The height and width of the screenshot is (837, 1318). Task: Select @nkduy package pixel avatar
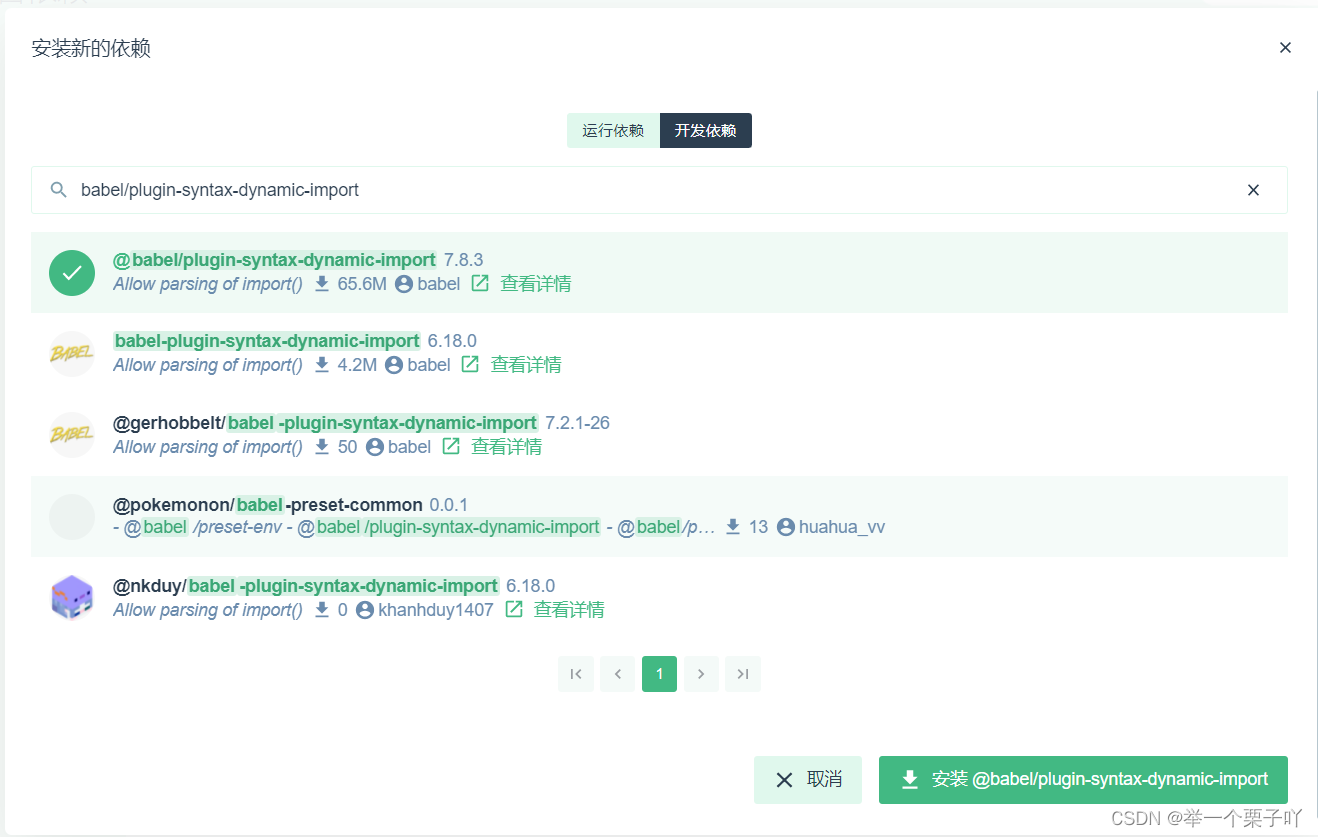[72, 598]
